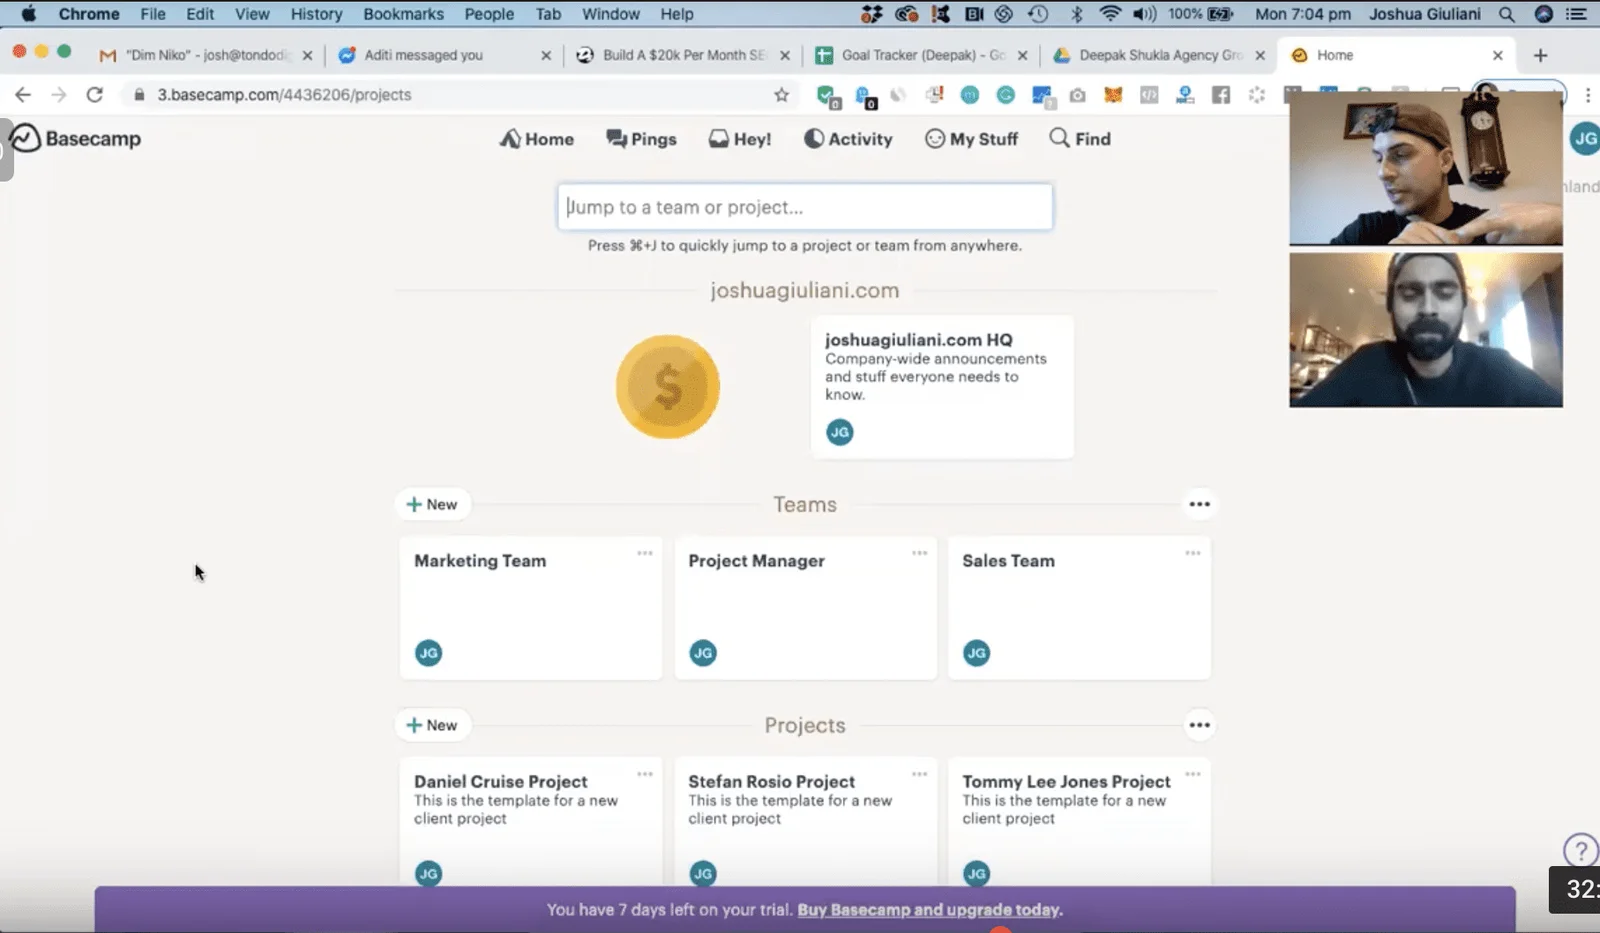Open Pings in Basecamp navigation
Image resolution: width=1600 pixels, height=933 pixels.
[641, 139]
